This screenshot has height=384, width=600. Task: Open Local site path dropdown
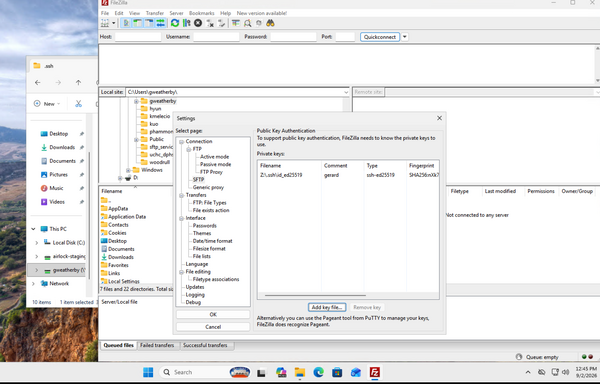point(346,92)
